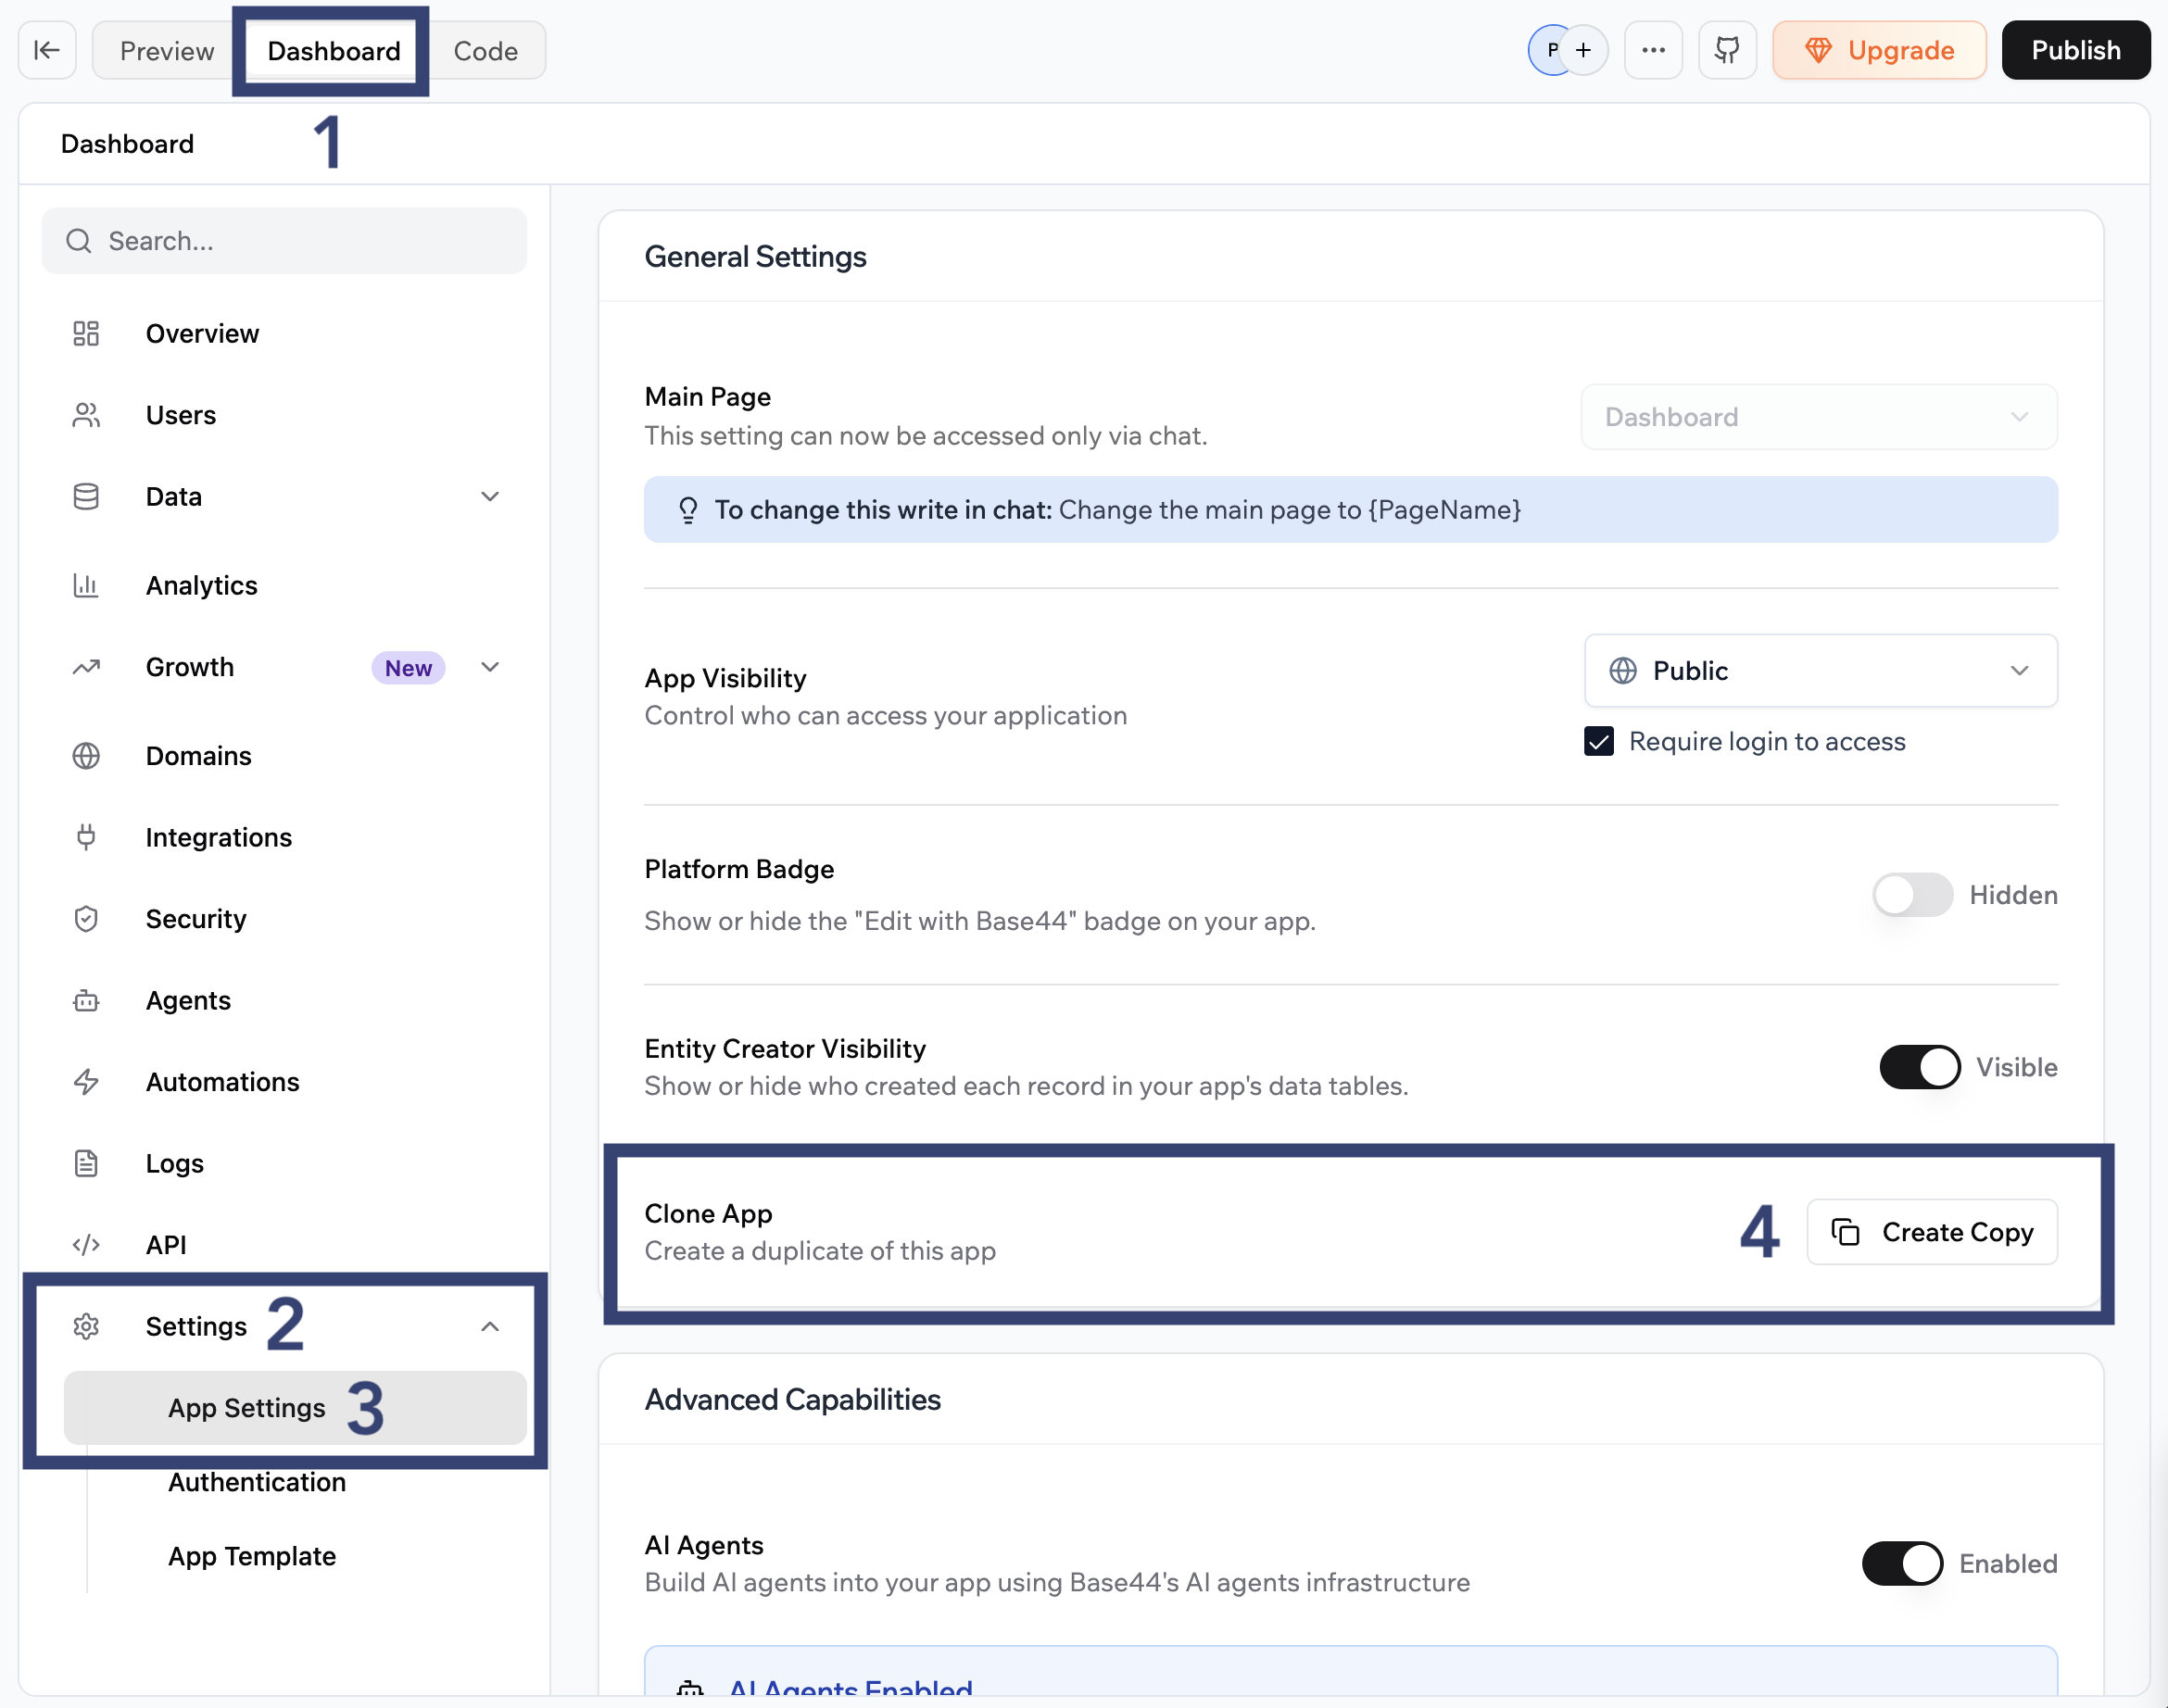Switch to the Preview tab
2168x1708 pixels.
[x=167, y=50]
